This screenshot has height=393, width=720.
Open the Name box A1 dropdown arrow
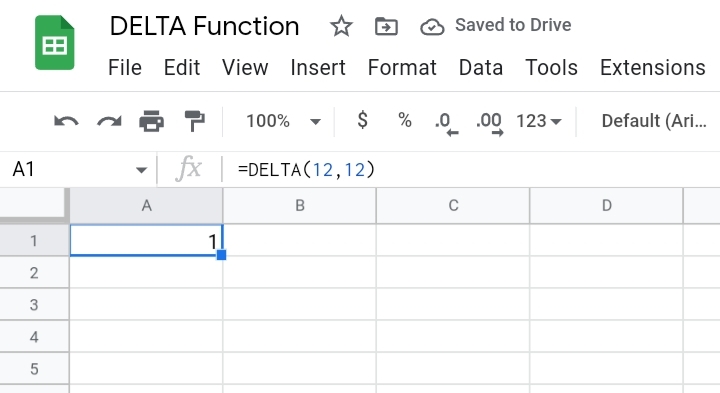(x=141, y=170)
